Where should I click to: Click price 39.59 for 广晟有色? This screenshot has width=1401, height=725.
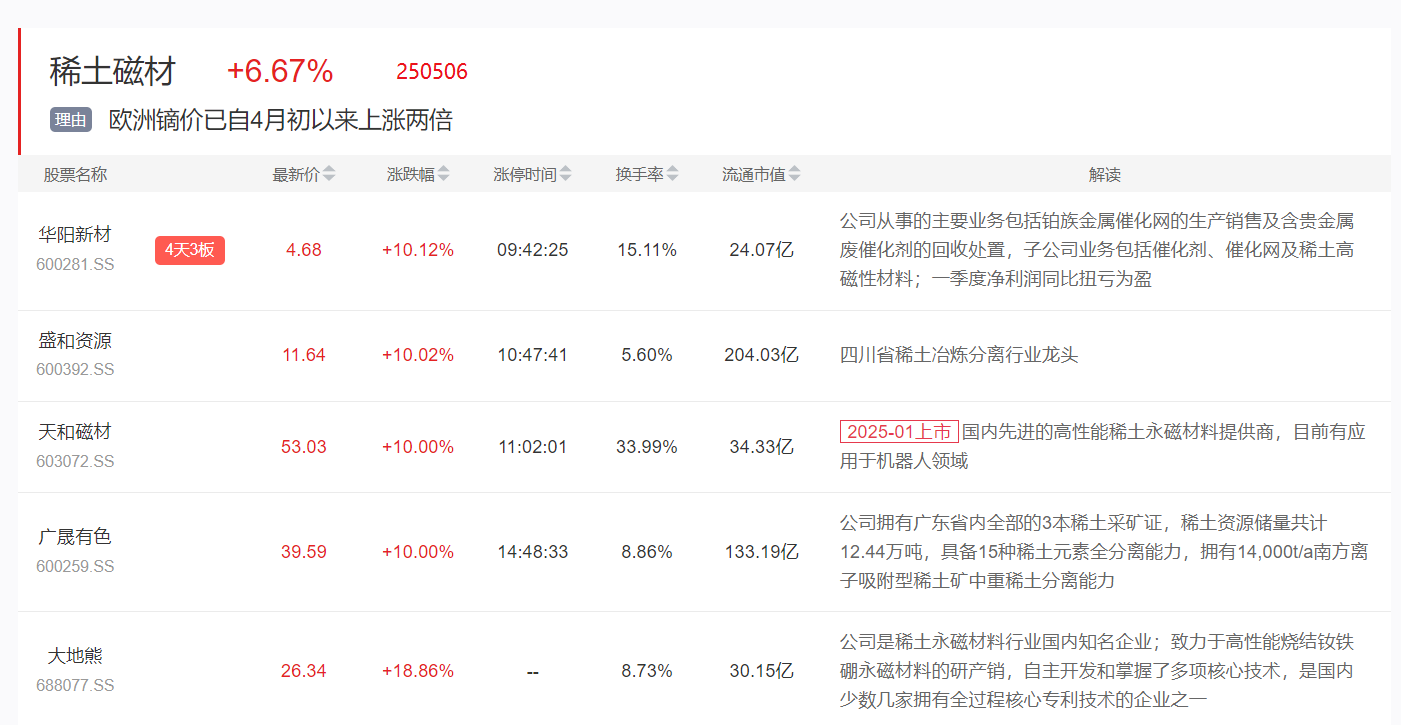point(304,552)
